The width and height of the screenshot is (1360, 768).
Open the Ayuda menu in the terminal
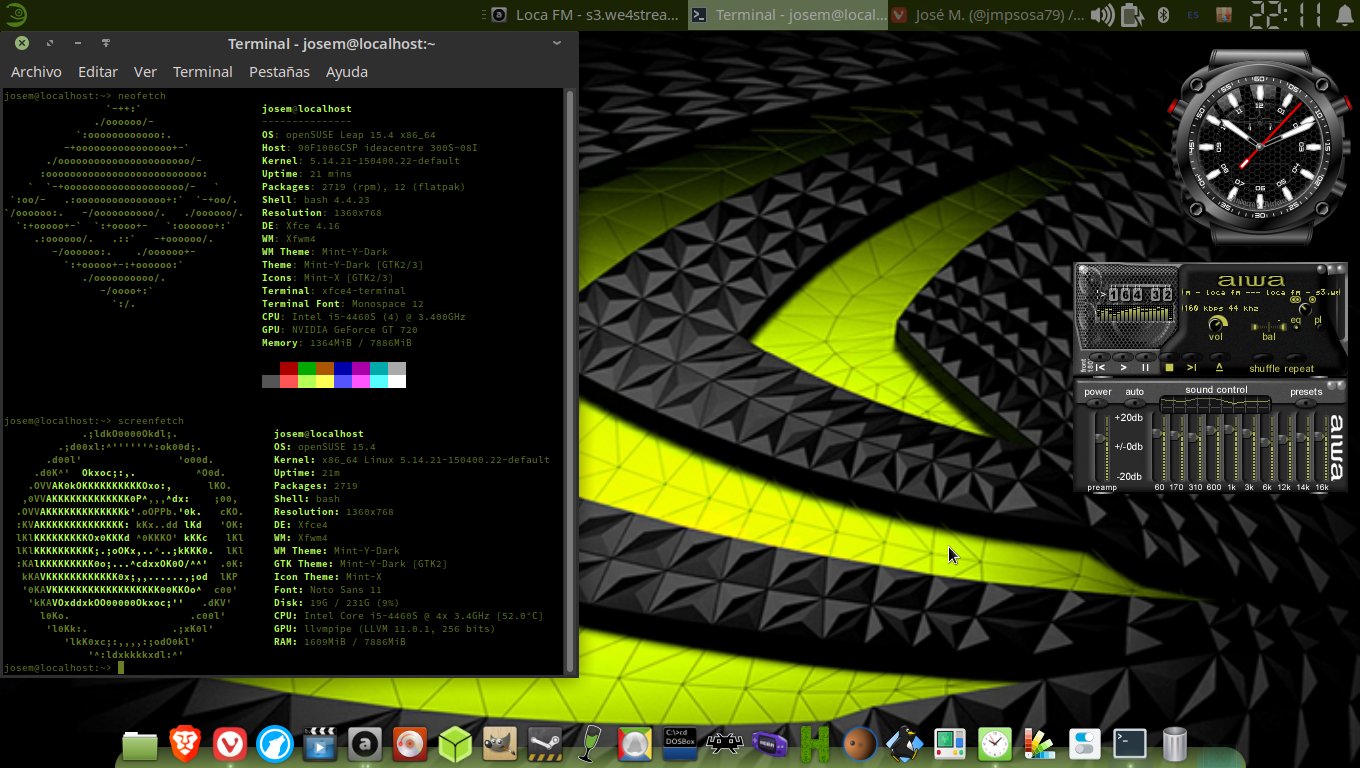(x=347, y=72)
